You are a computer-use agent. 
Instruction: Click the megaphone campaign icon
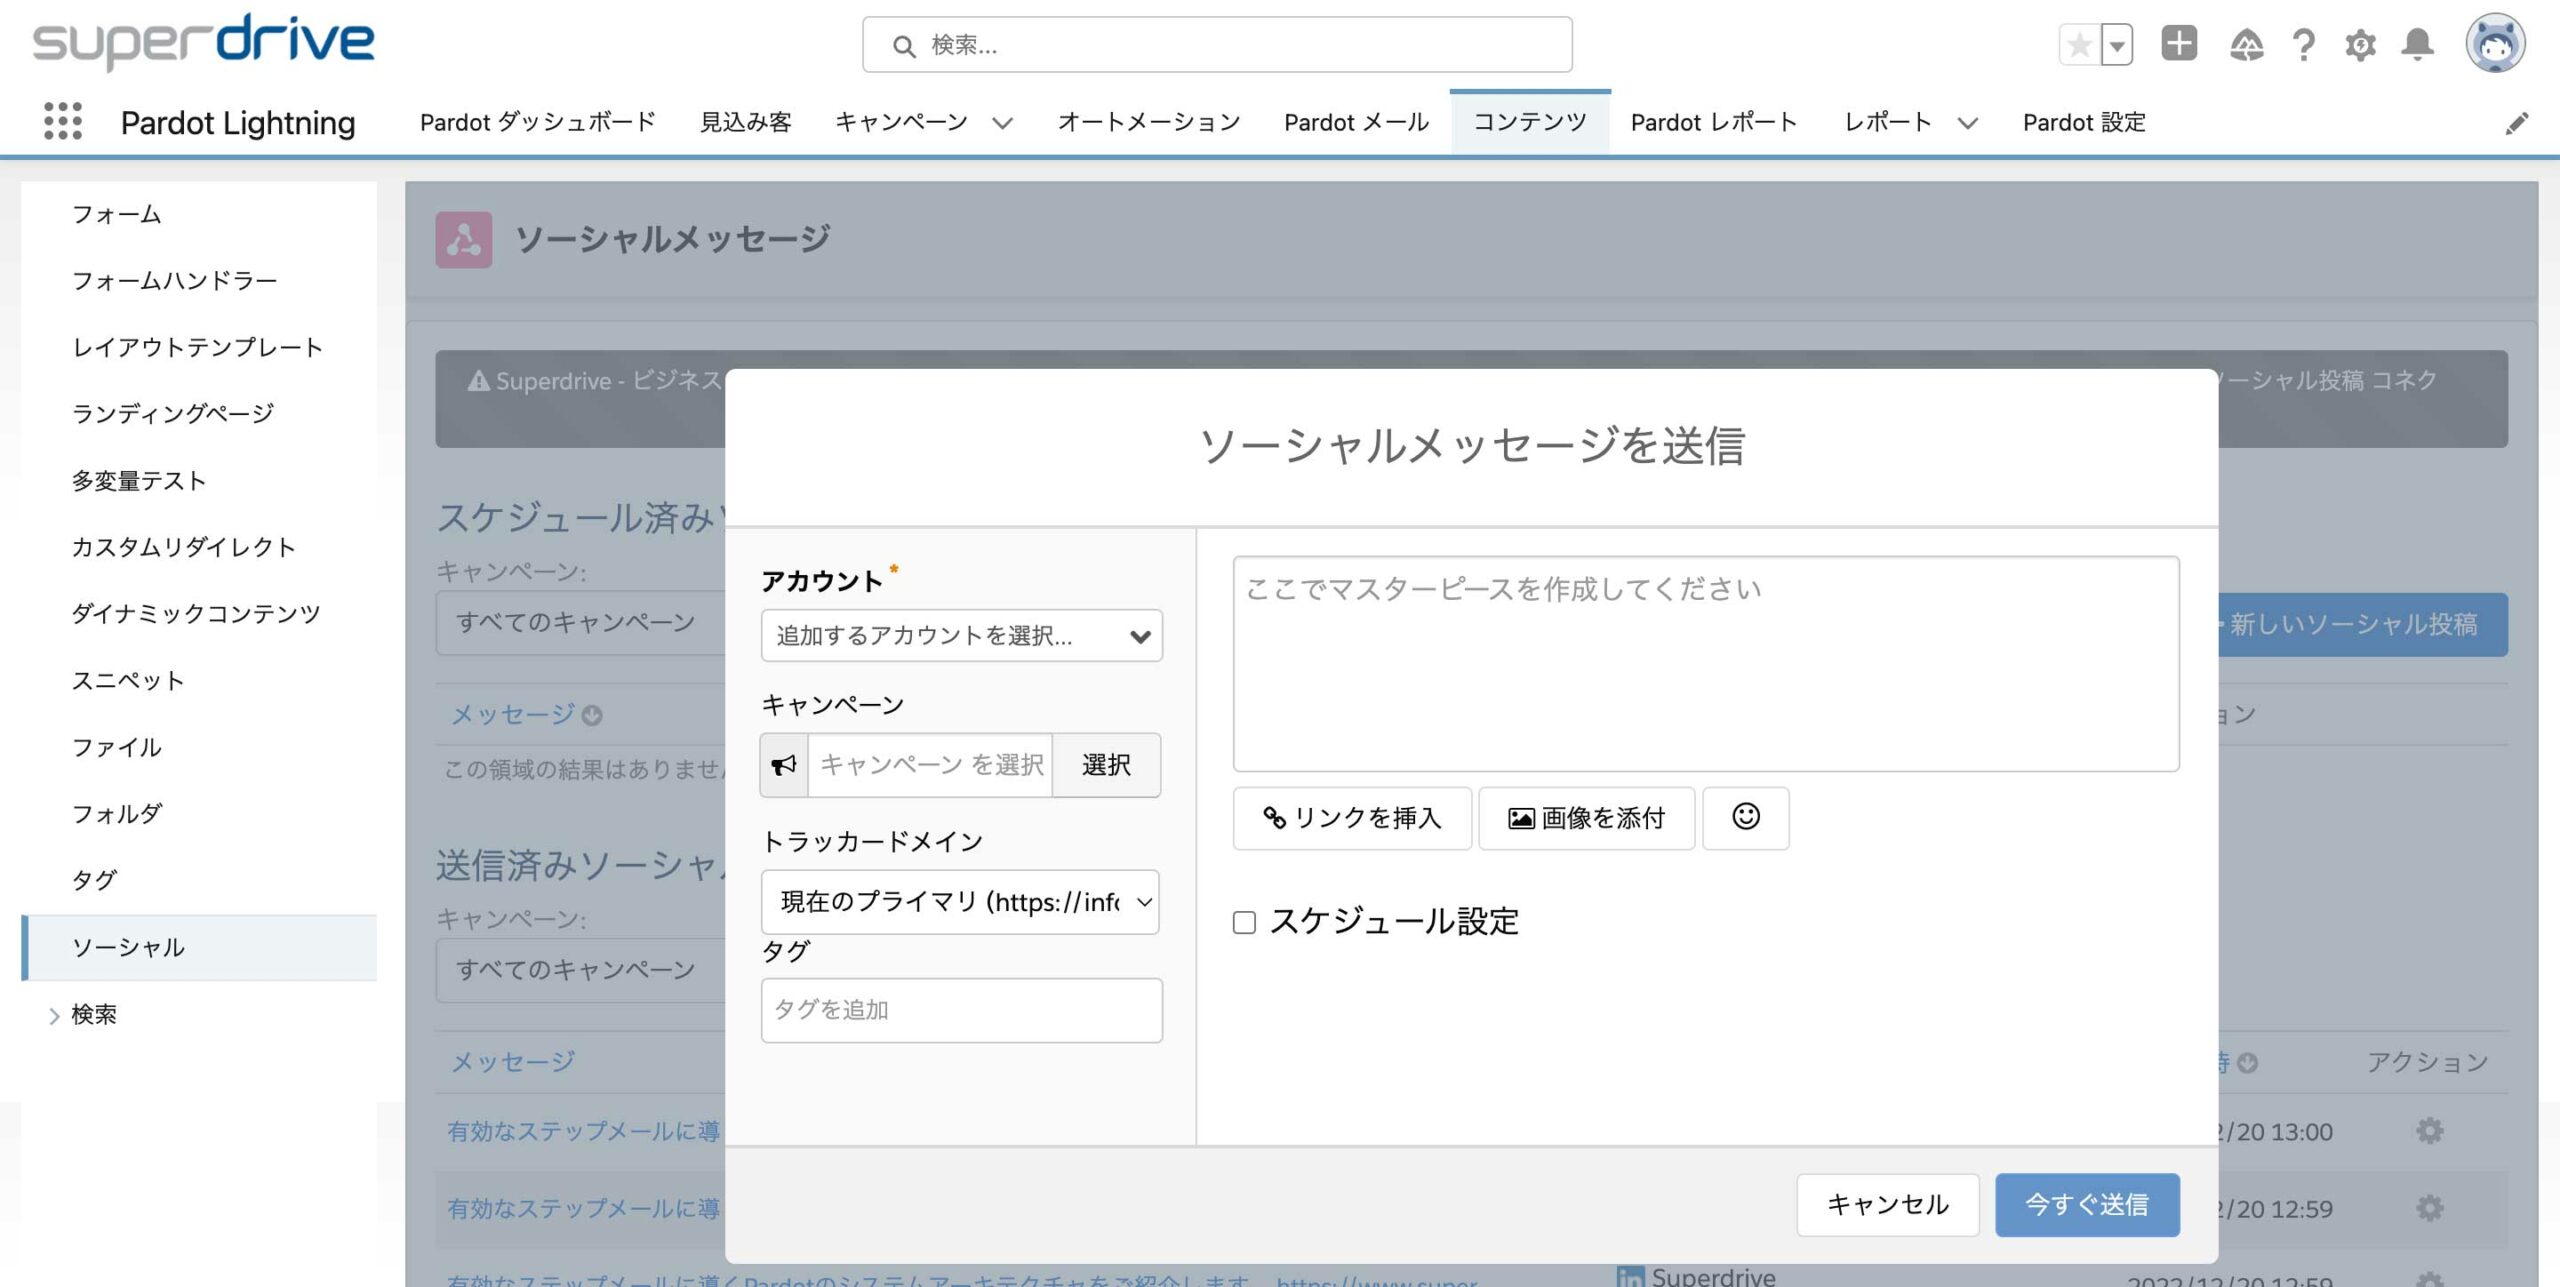point(784,765)
